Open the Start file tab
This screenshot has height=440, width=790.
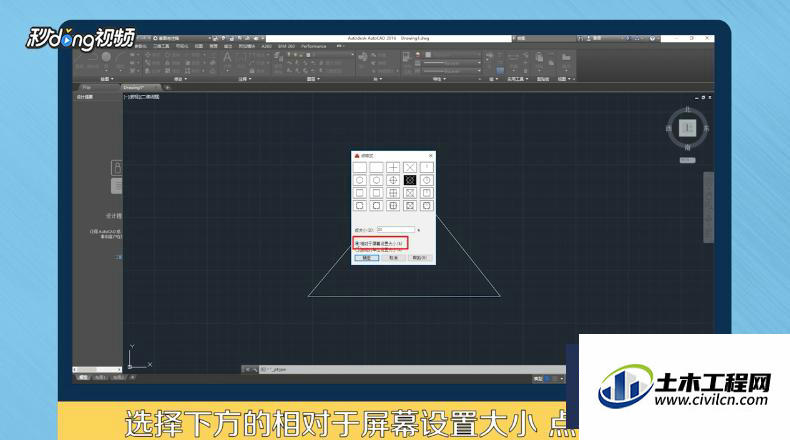point(87,88)
